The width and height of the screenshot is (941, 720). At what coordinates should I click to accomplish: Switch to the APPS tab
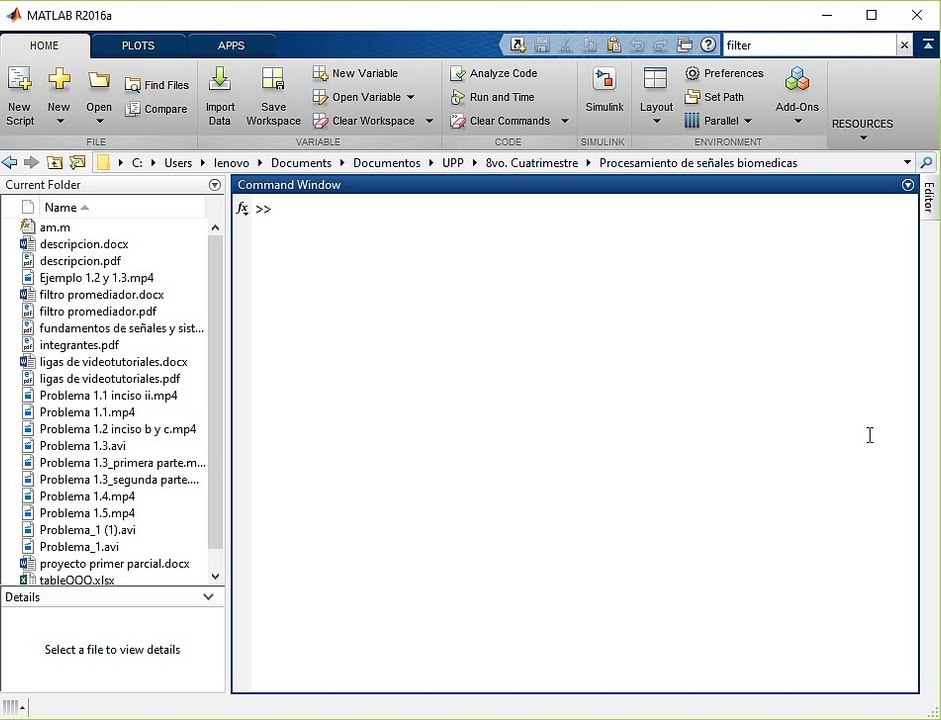point(231,46)
